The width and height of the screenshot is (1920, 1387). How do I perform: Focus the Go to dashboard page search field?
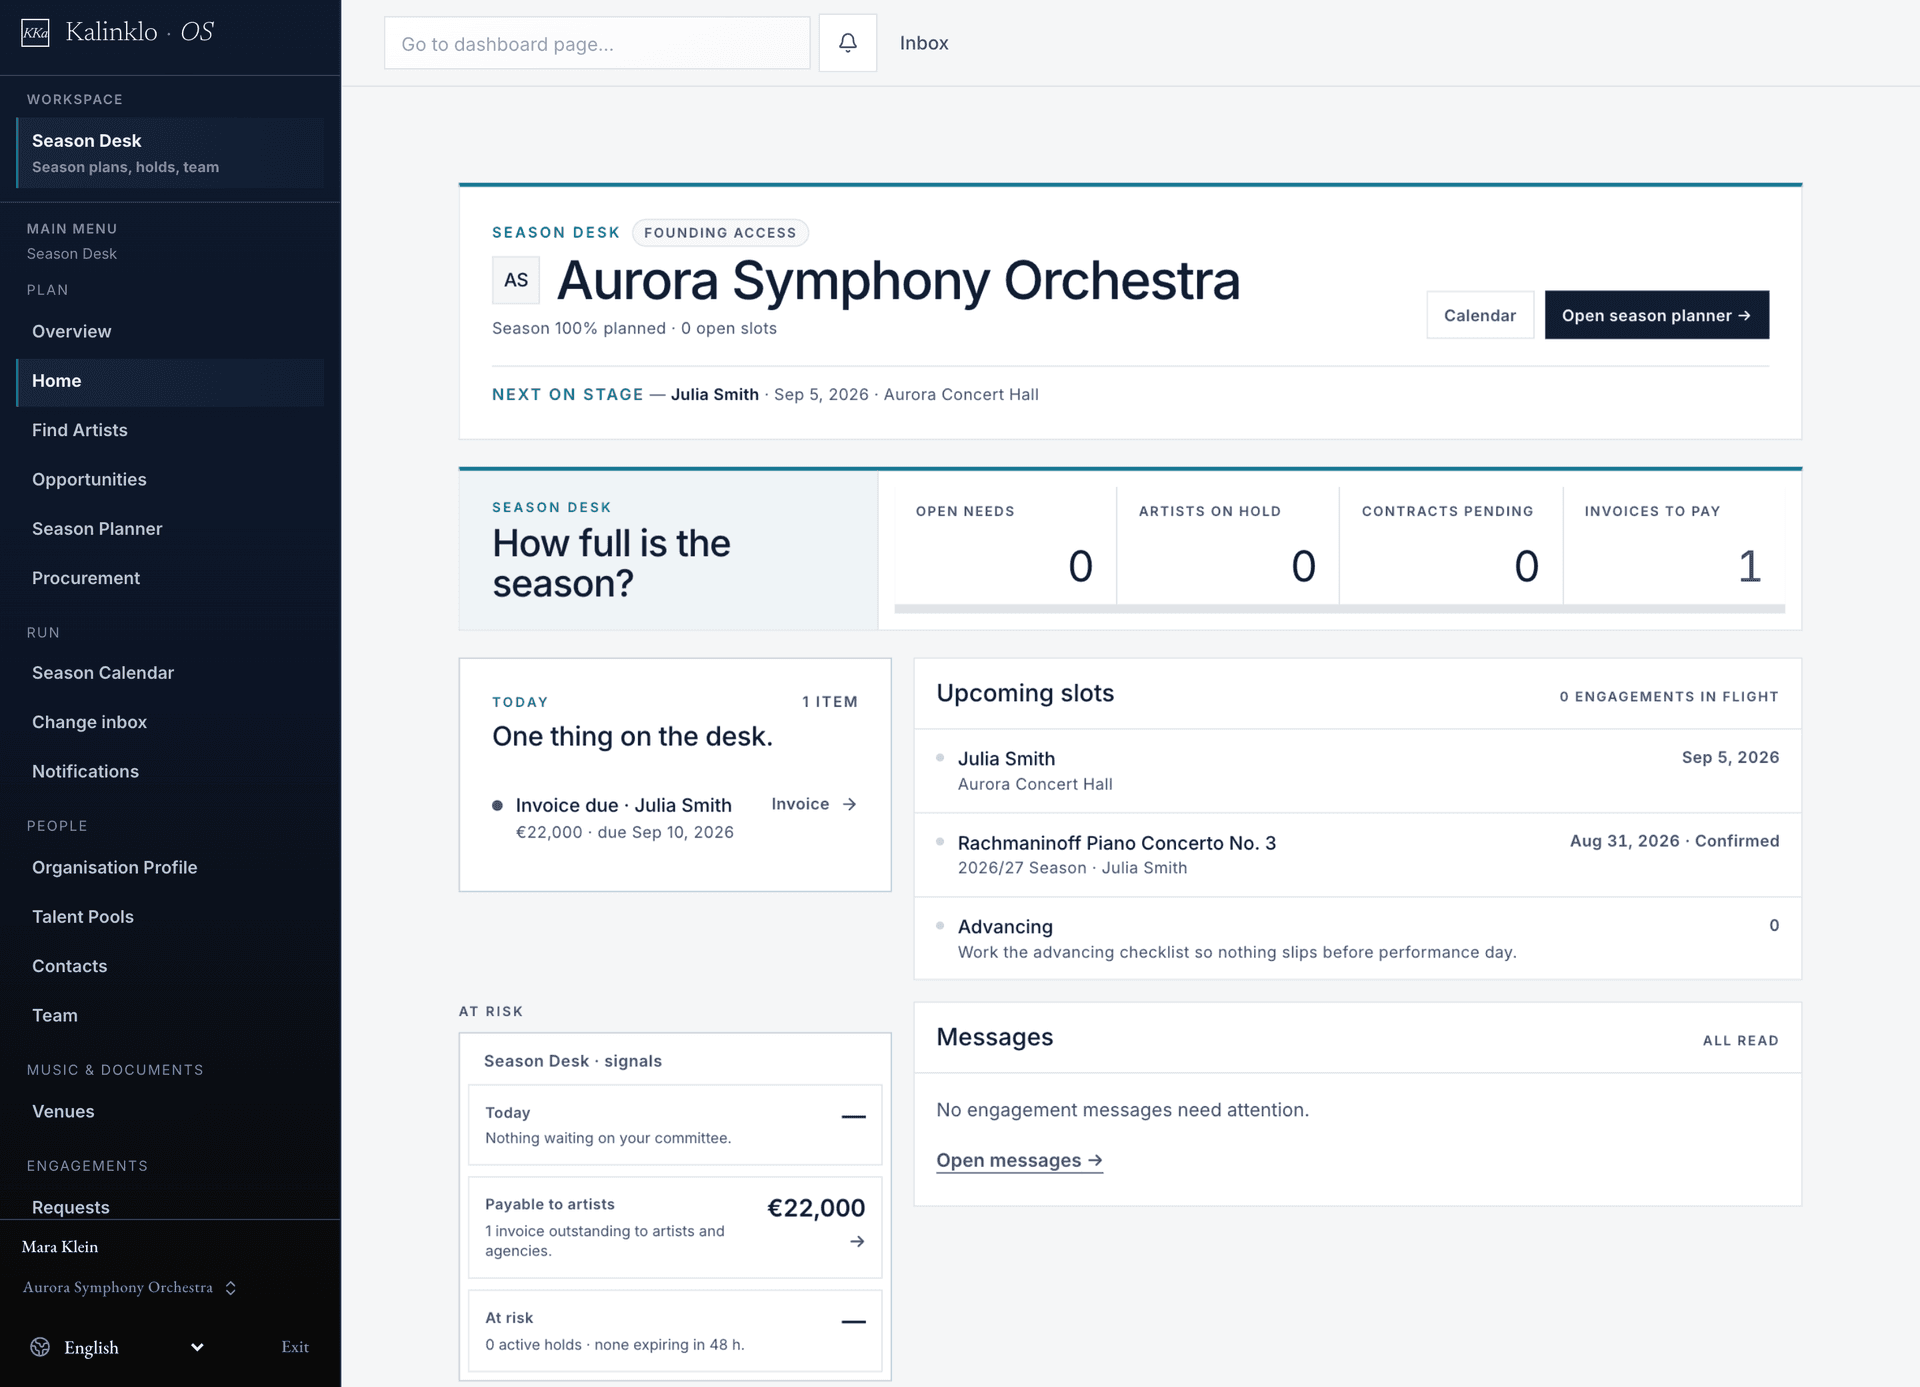click(x=597, y=43)
